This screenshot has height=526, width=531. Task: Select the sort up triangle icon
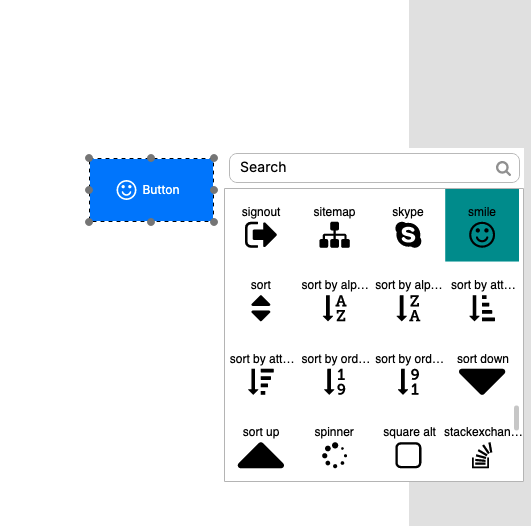point(261,455)
